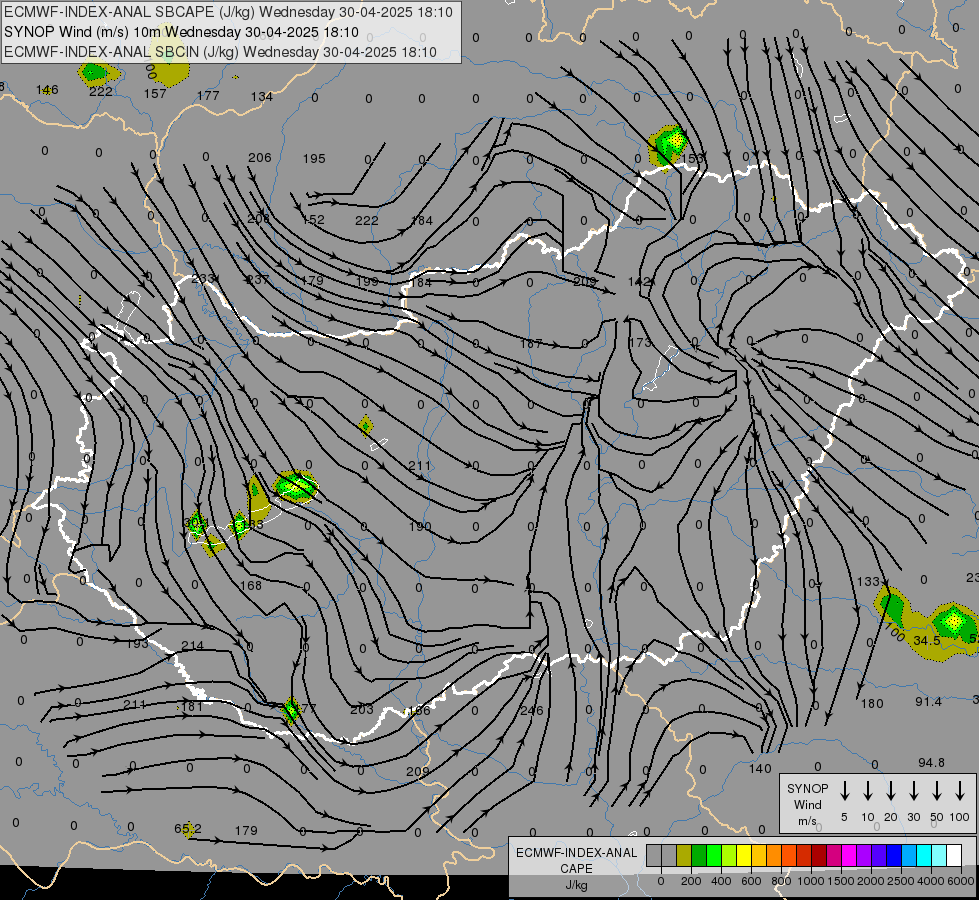This screenshot has height=900, width=979.
Task: Pick the pure yellow CAPE legend swatch
Action: point(744,856)
